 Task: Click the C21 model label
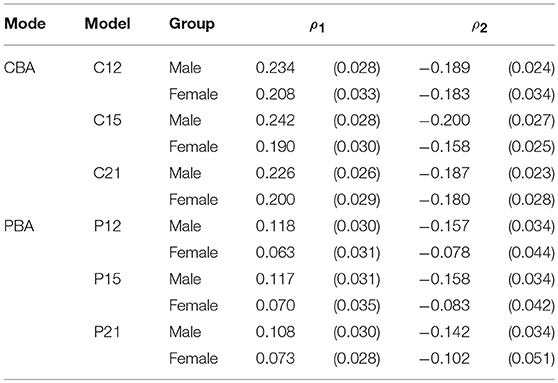point(107,173)
